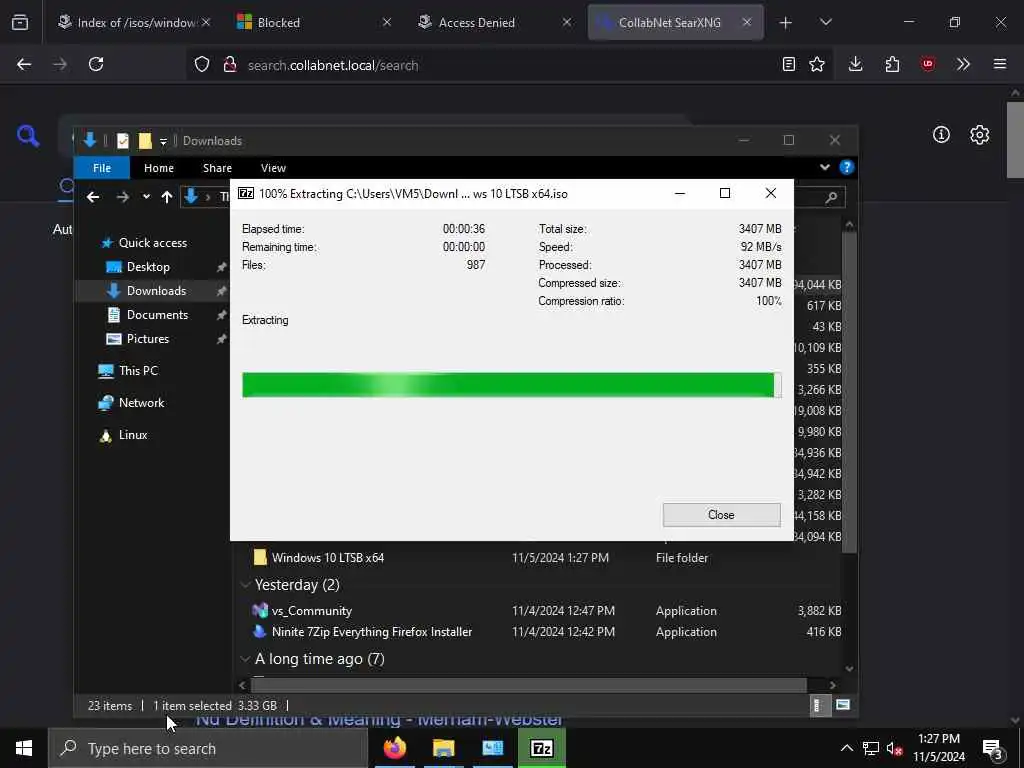The image size is (1024, 768).
Task: Switch to large icons view layout
Action: click(843, 705)
